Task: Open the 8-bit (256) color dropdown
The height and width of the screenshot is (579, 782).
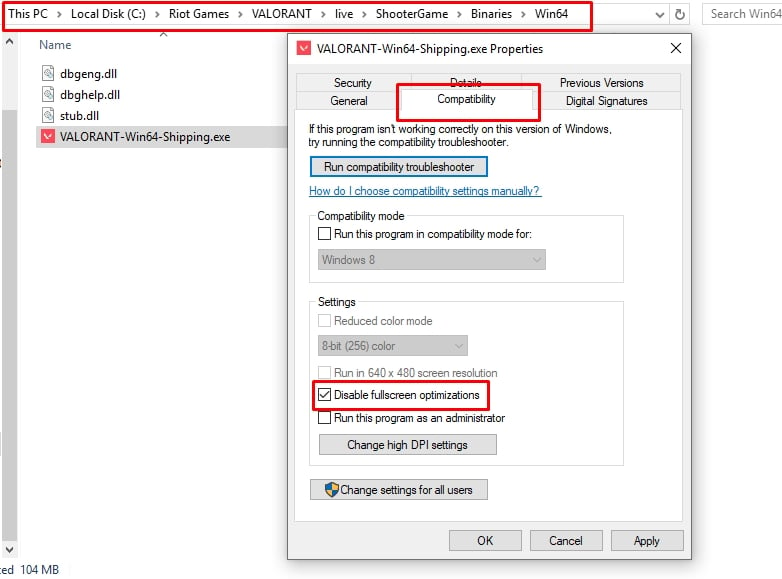Action: (393, 346)
